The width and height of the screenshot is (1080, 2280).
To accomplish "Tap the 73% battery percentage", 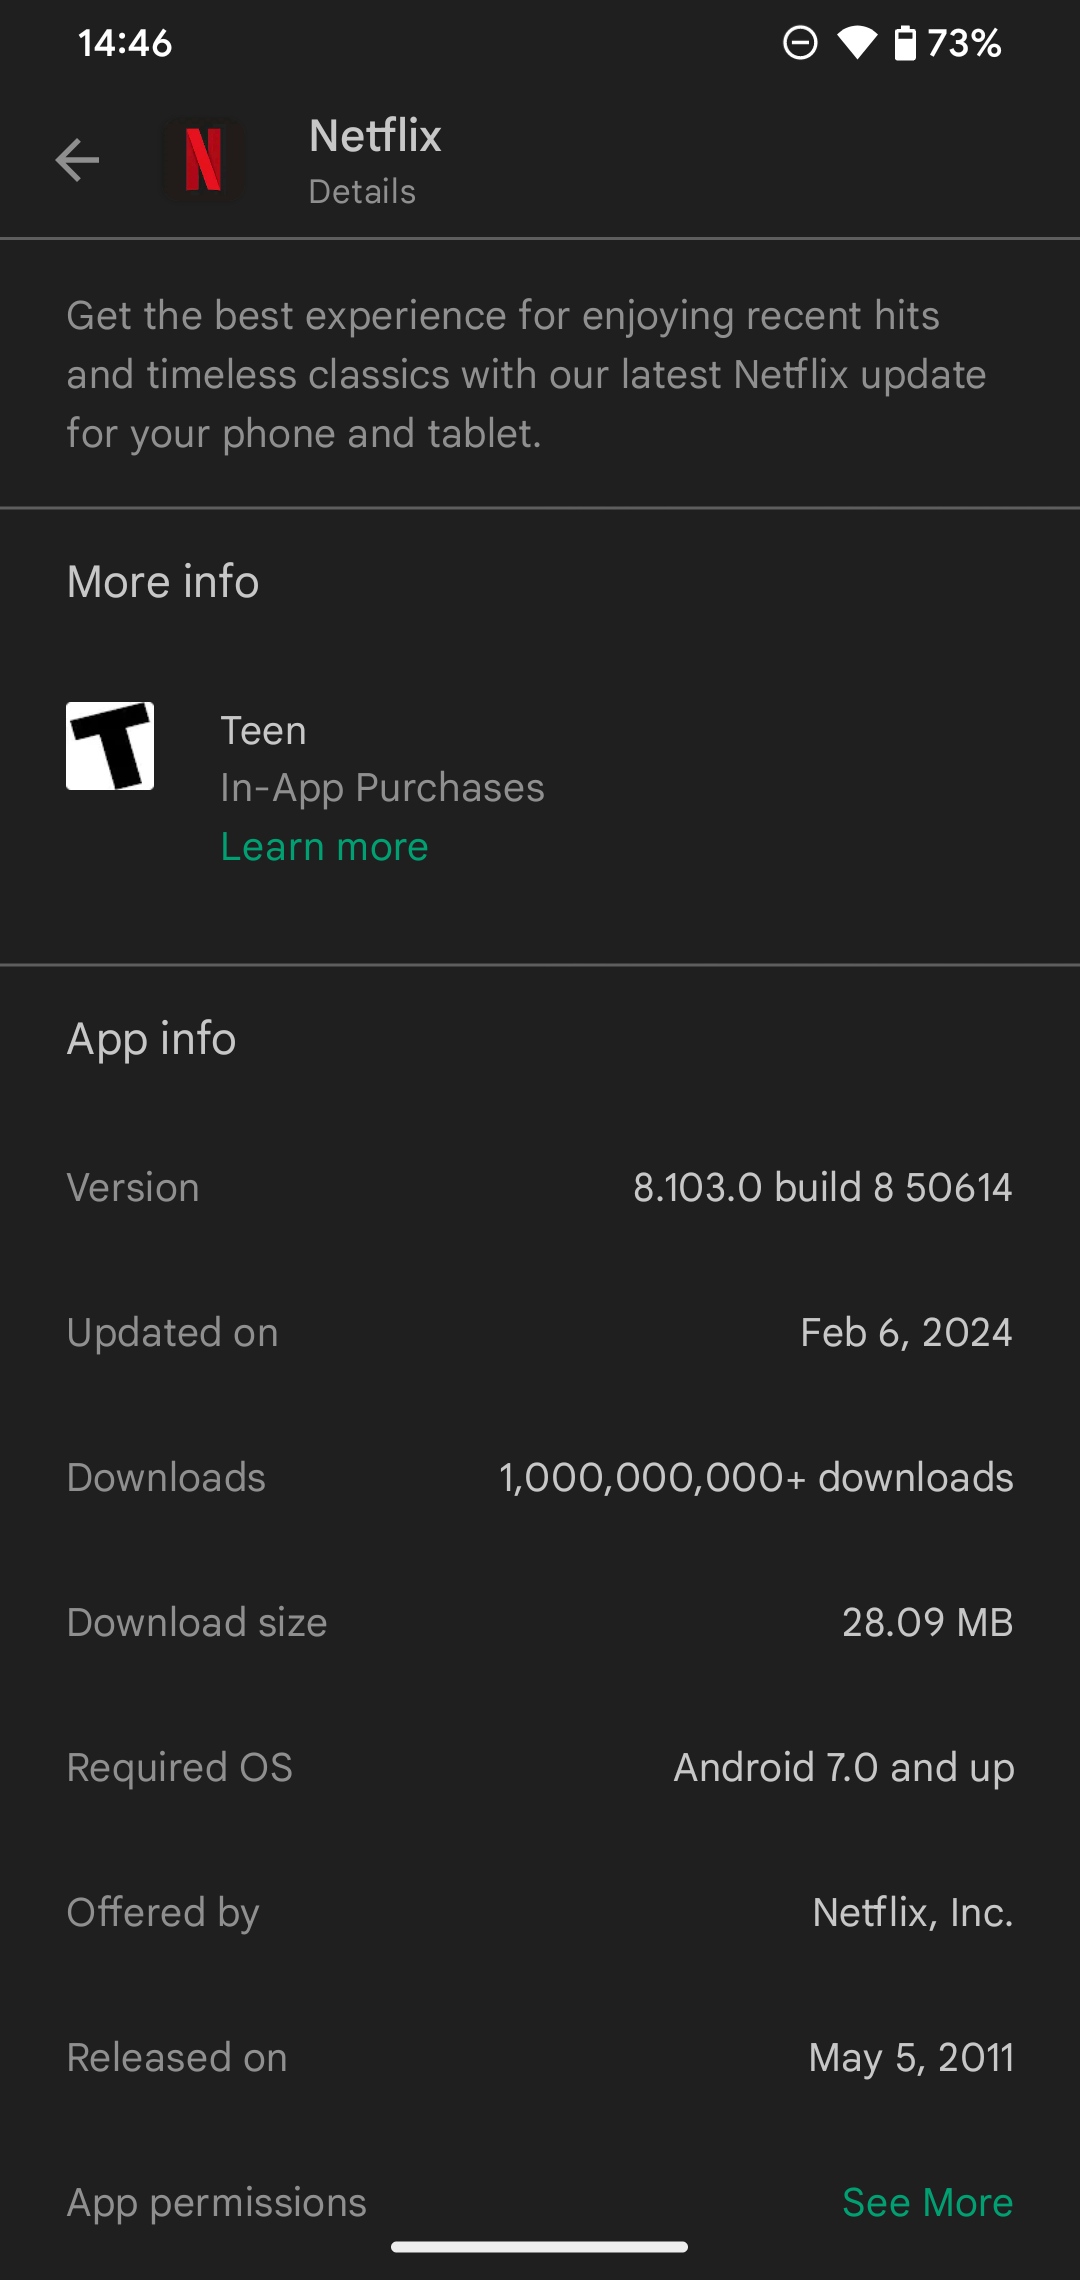I will coord(963,41).
